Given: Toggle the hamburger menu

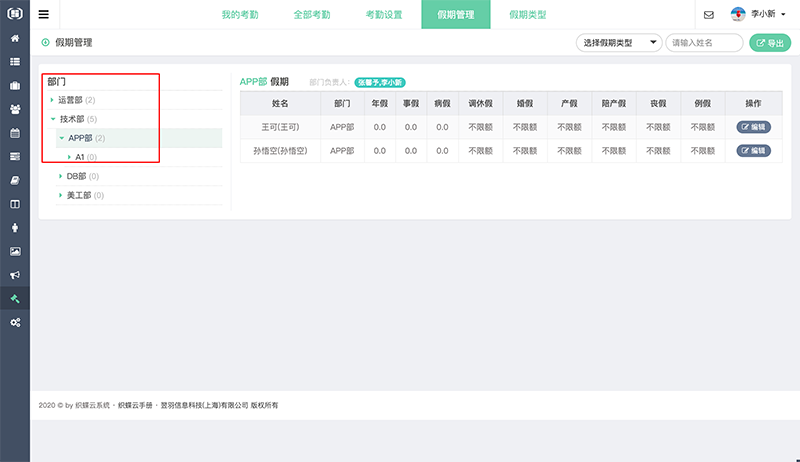Looking at the screenshot, I should coord(44,14).
